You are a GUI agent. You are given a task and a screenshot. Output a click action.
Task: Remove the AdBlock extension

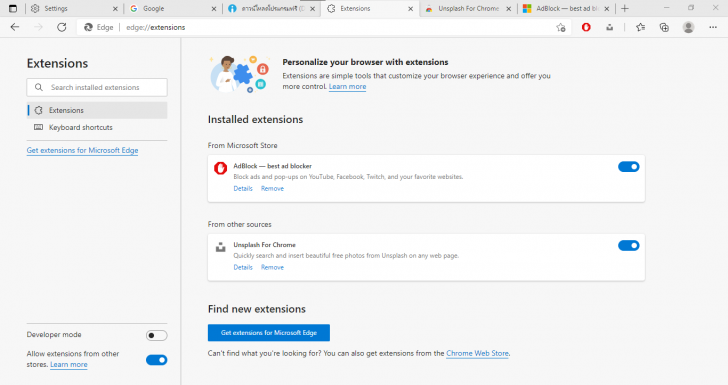tap(272, 189)
